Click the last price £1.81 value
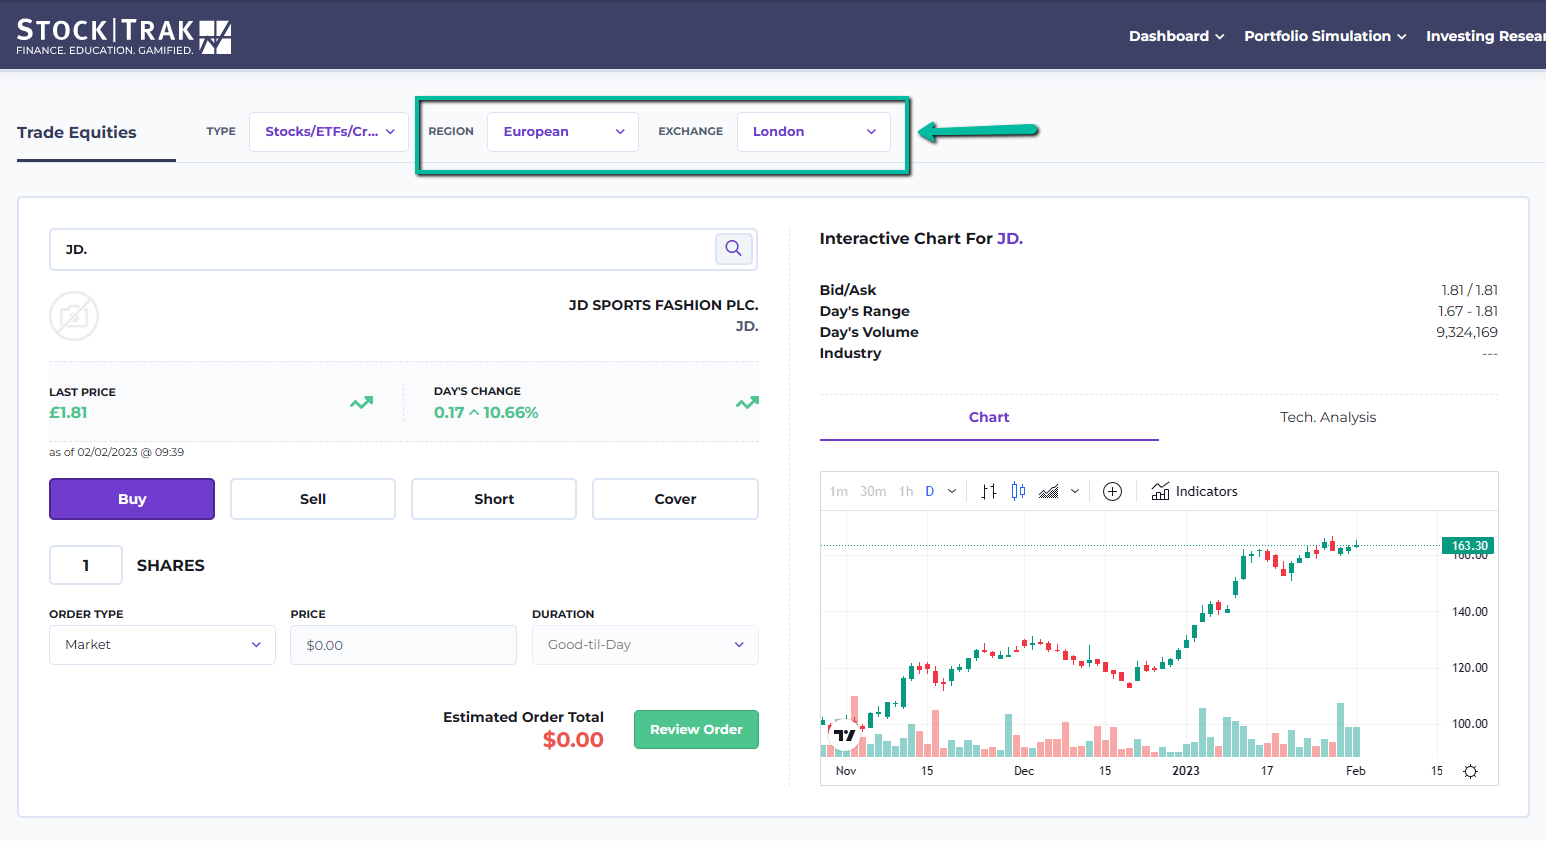 click(x=68, y=412)
